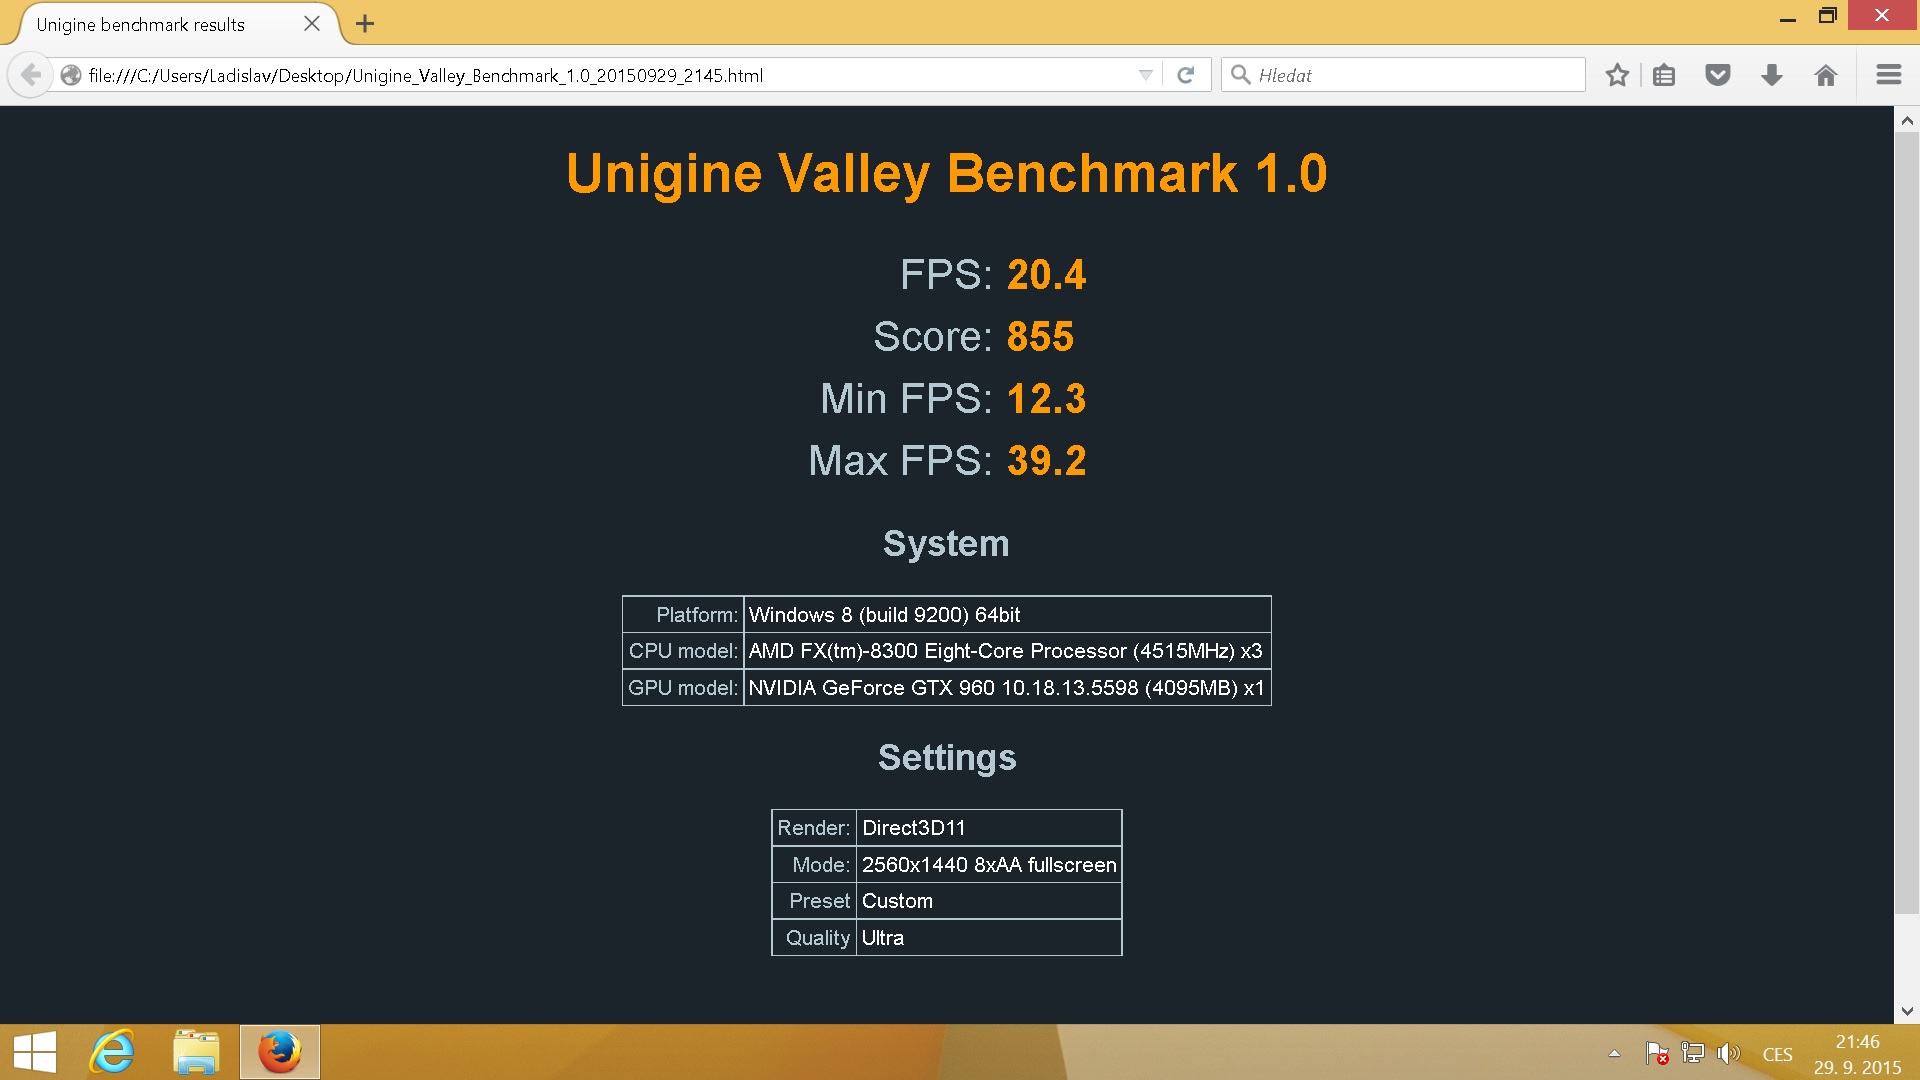Click the bookmark star icon
The image size is (1920, 1080).
[x=1617, y=75]
